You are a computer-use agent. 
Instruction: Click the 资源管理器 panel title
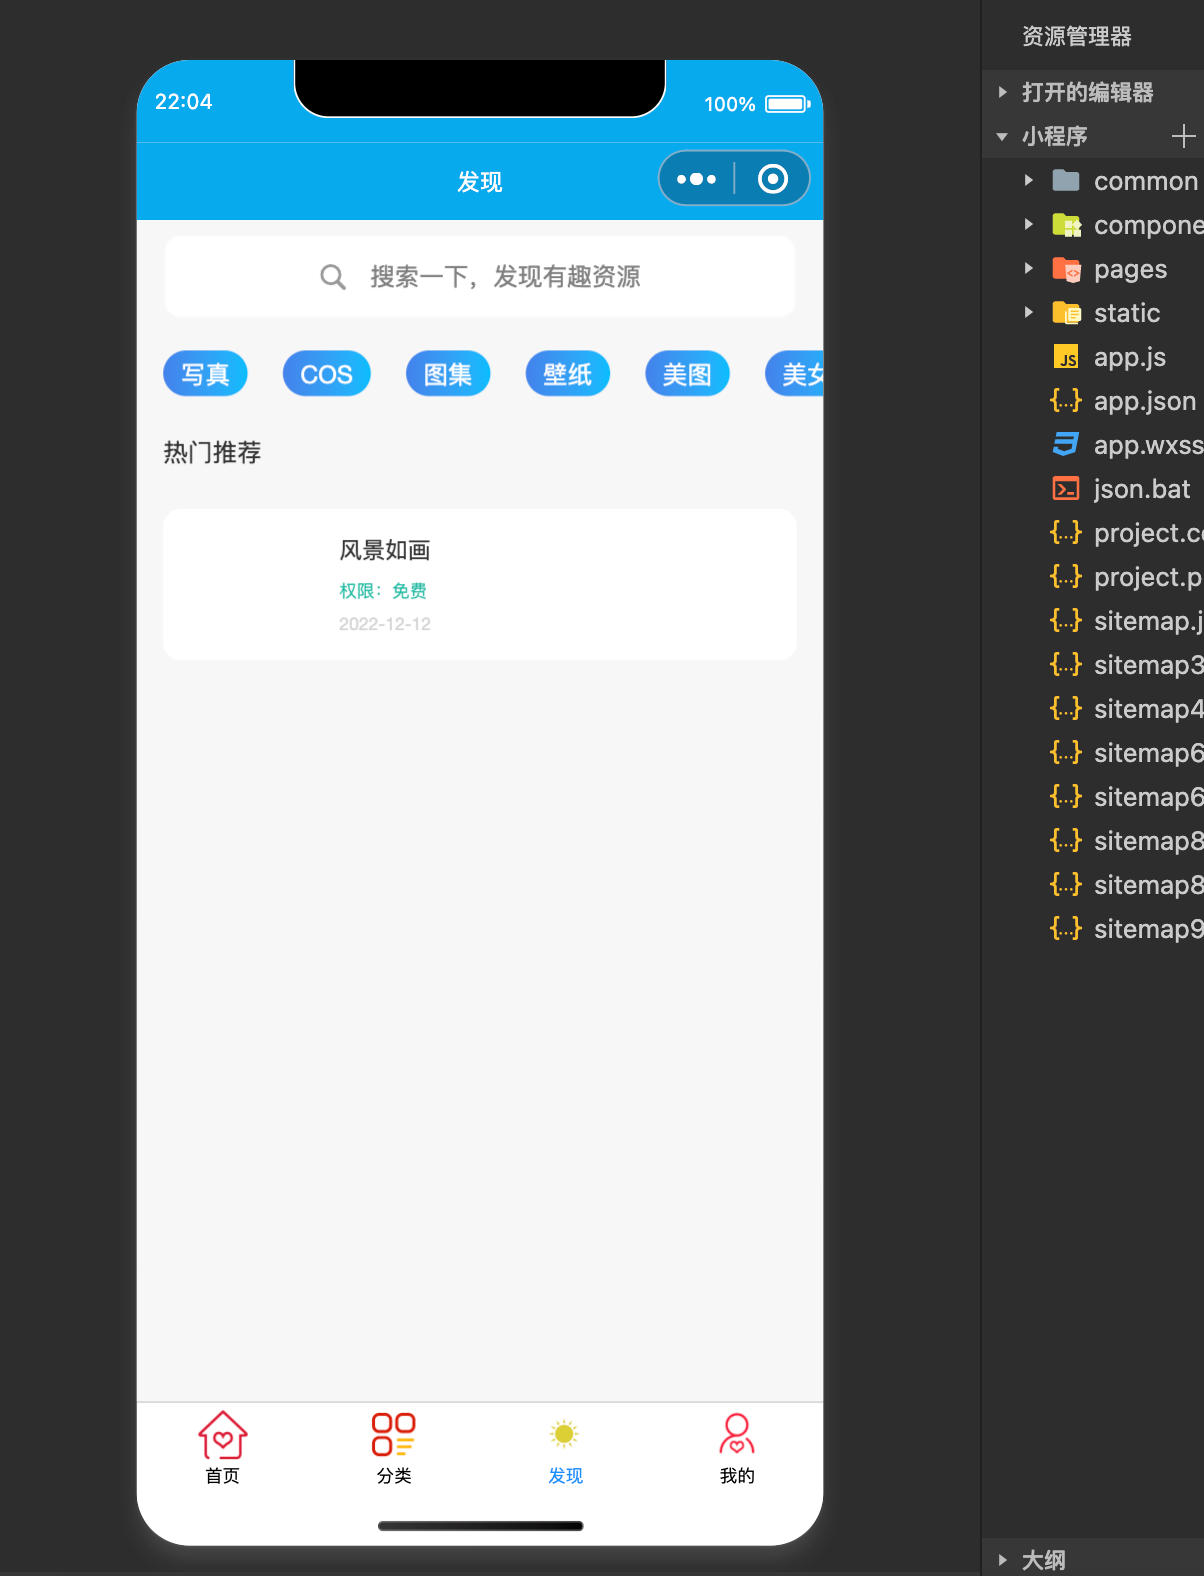(1077, 37)
